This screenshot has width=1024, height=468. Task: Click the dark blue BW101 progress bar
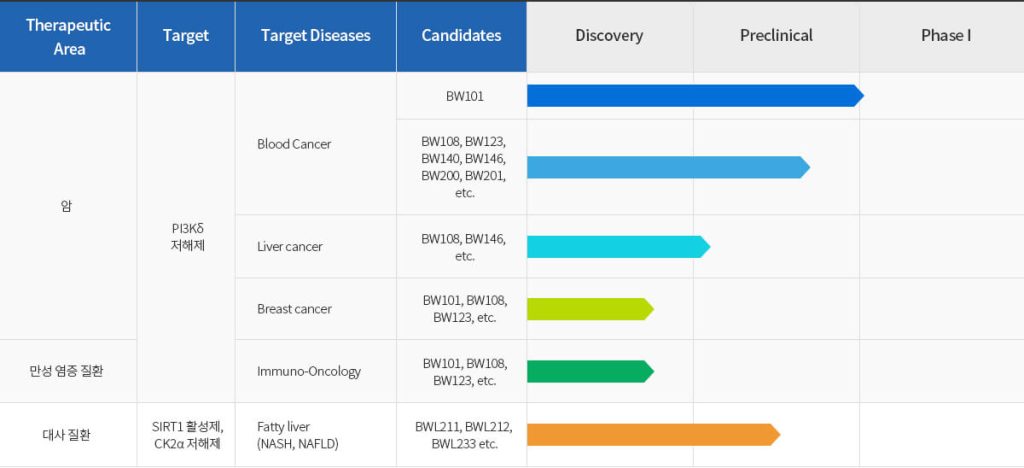click(695, 95)
